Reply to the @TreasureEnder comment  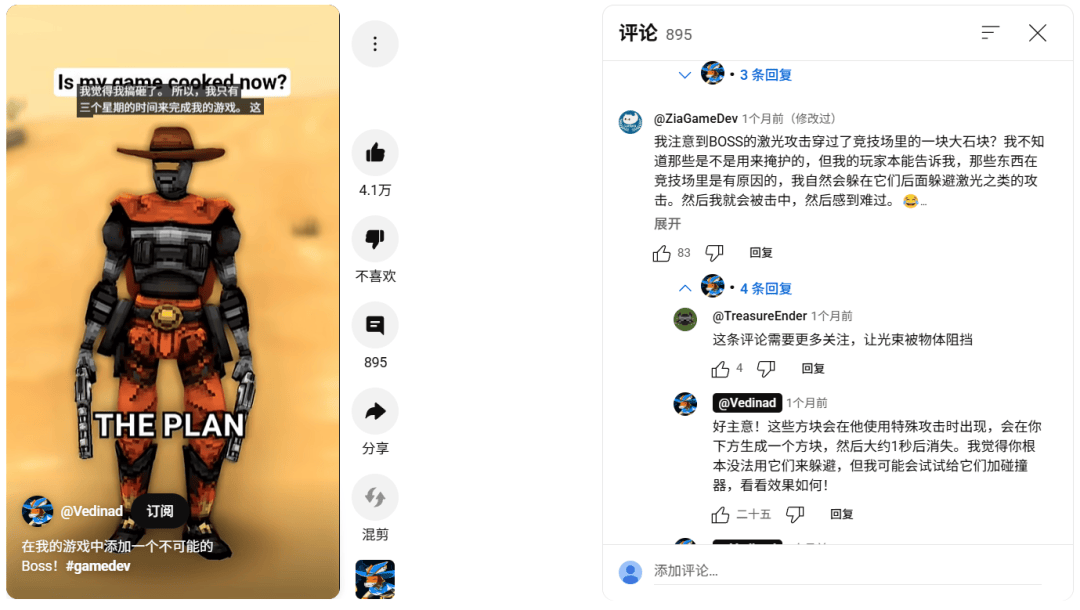point(813,369)
